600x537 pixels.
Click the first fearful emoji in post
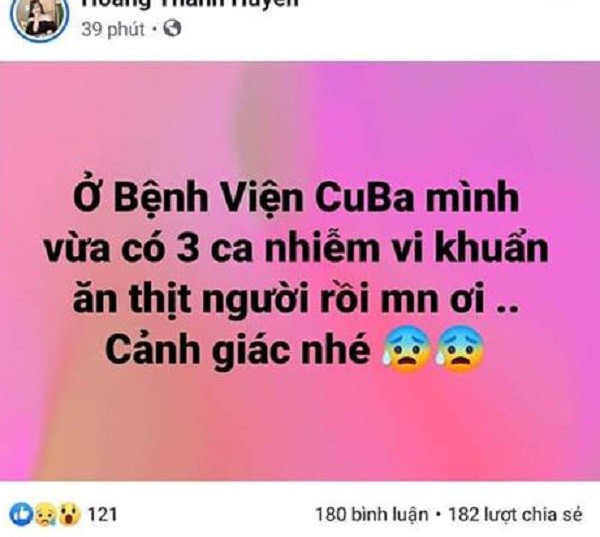(x=406, y=349)
